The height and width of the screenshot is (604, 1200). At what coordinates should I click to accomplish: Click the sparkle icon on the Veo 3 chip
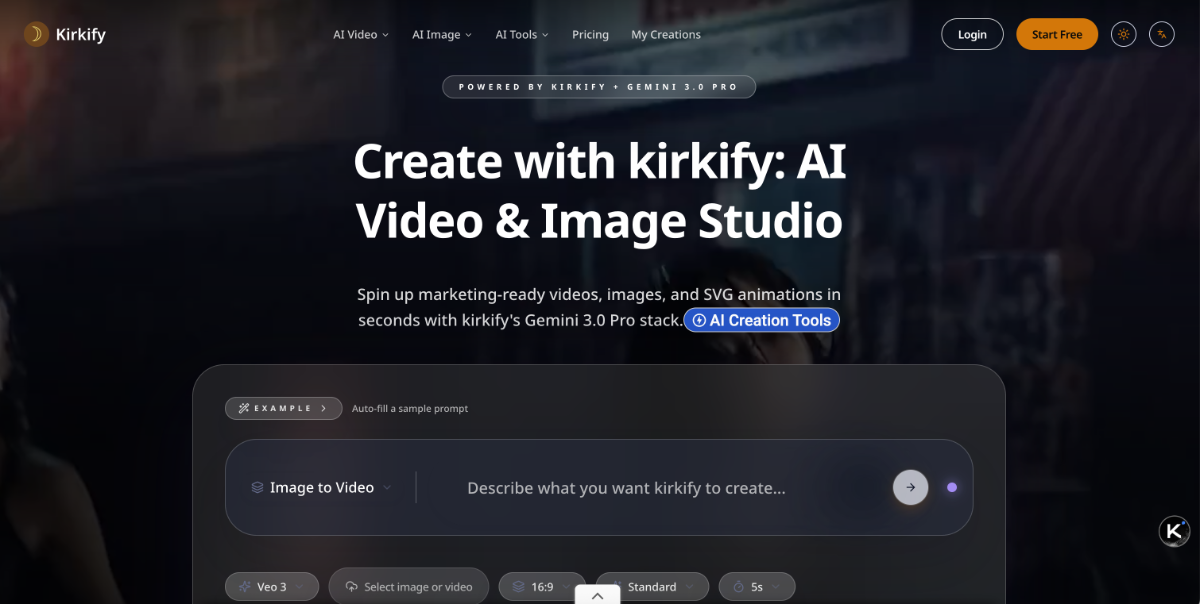pyautogui.click(x=243, y=586)
